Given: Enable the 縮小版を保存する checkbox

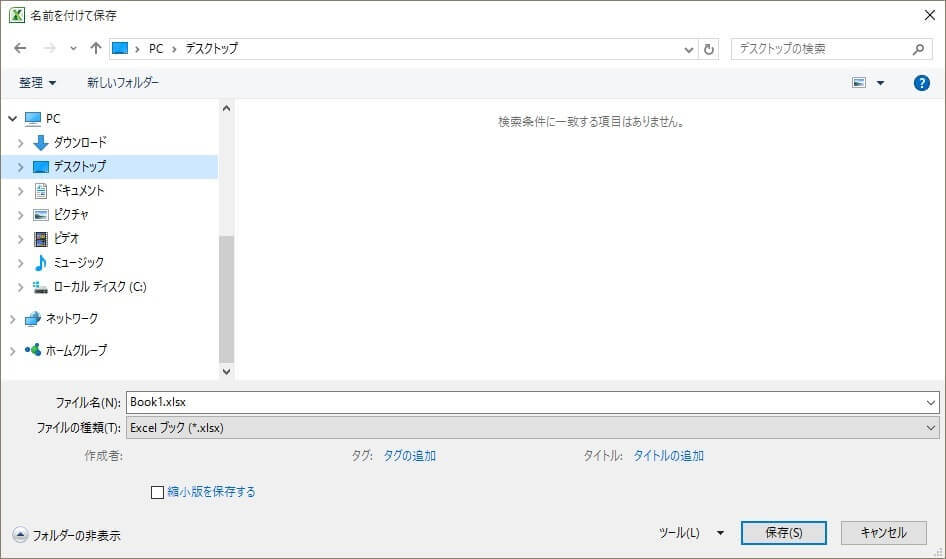Looking at the screenshot, I should [157, 492].
